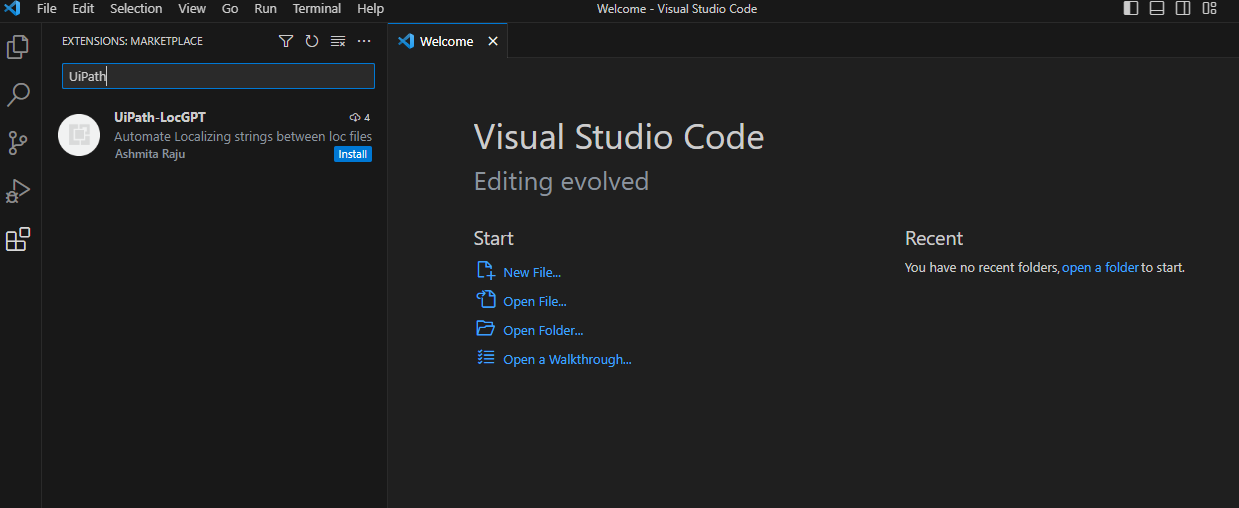Open the Explorer view in activity bar

18,47
